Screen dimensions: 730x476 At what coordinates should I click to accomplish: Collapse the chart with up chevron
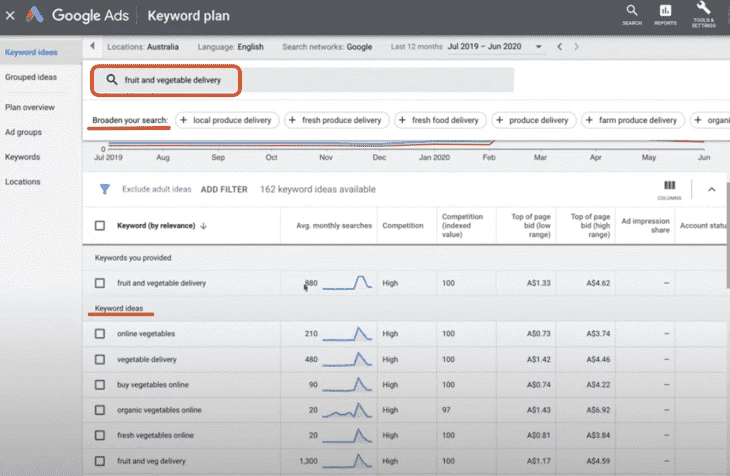click(711, 189)
